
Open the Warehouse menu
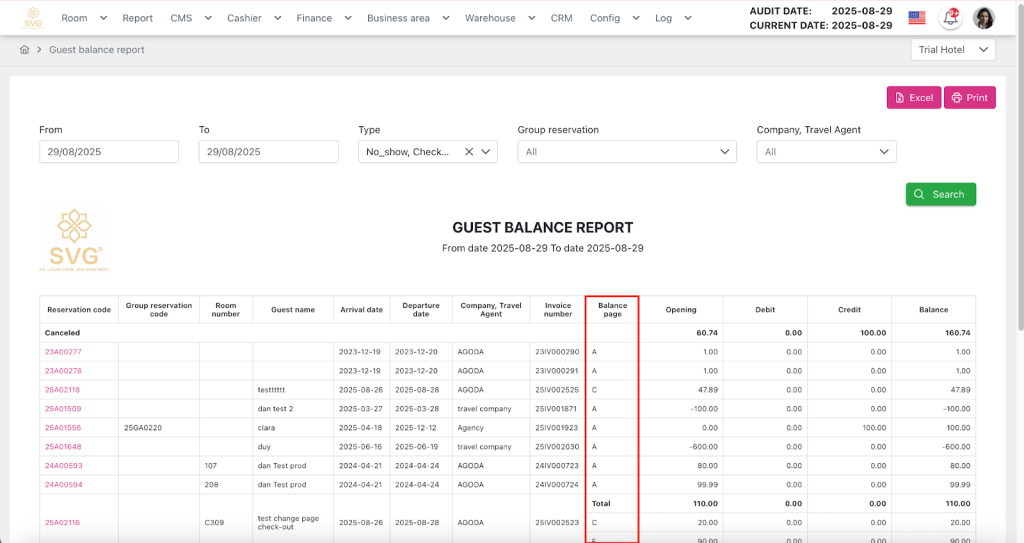pos(498,18)
